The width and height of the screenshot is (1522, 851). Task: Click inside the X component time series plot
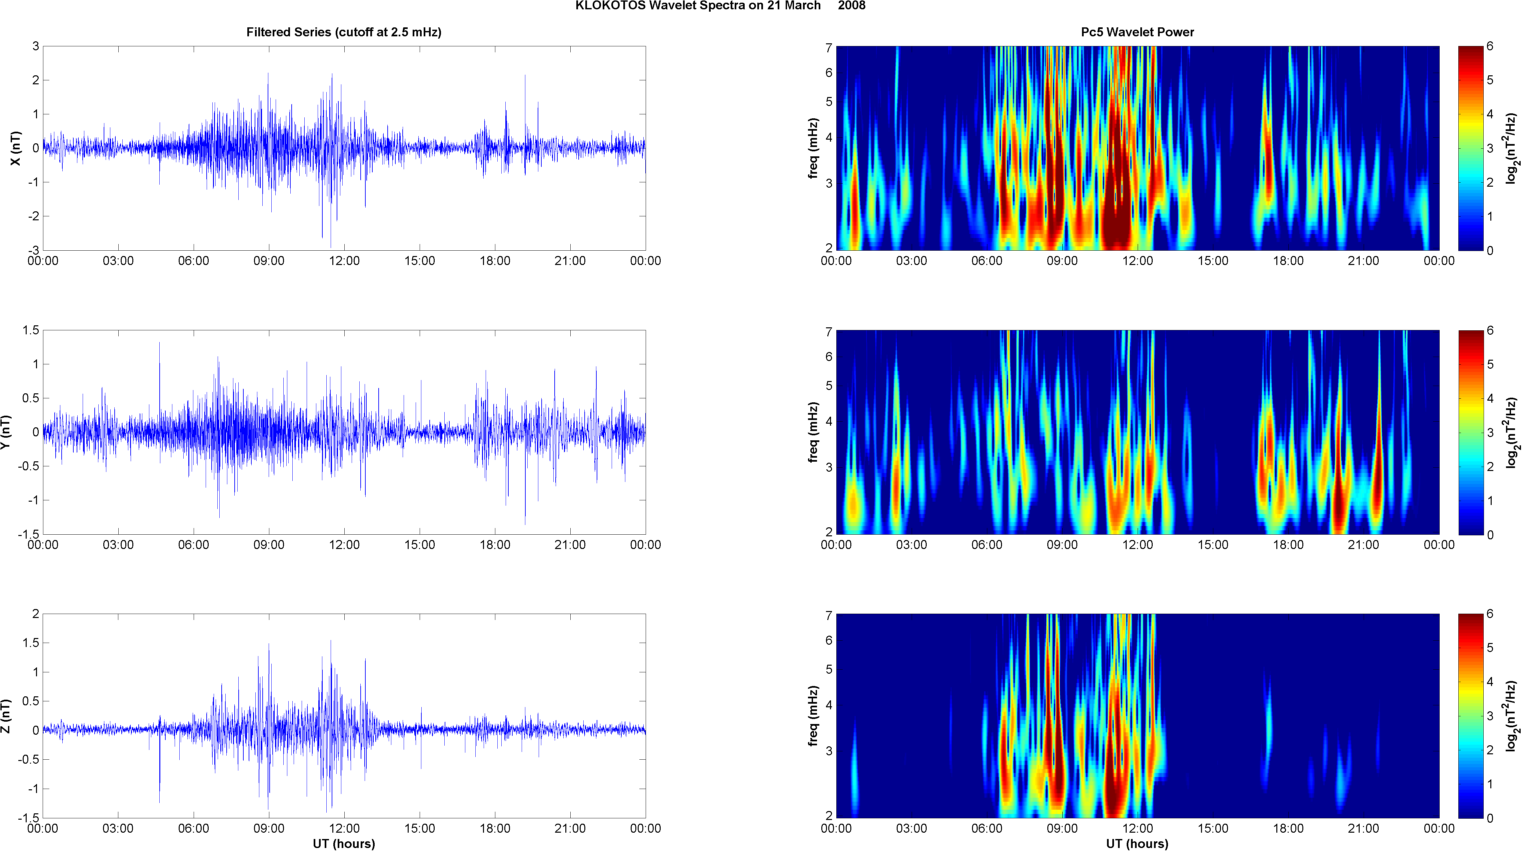(x=344, y=148)
